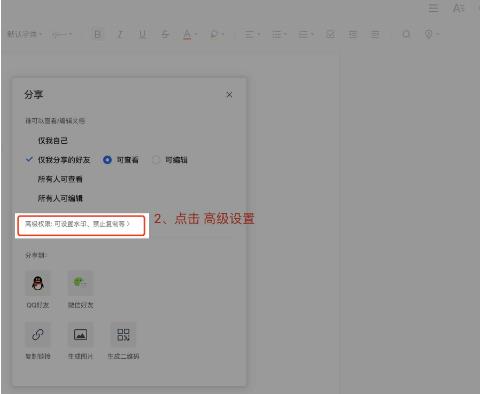480x394 pixels.
Task: Share to QQ好友 via penguin icon
Action: click(38, 283)
